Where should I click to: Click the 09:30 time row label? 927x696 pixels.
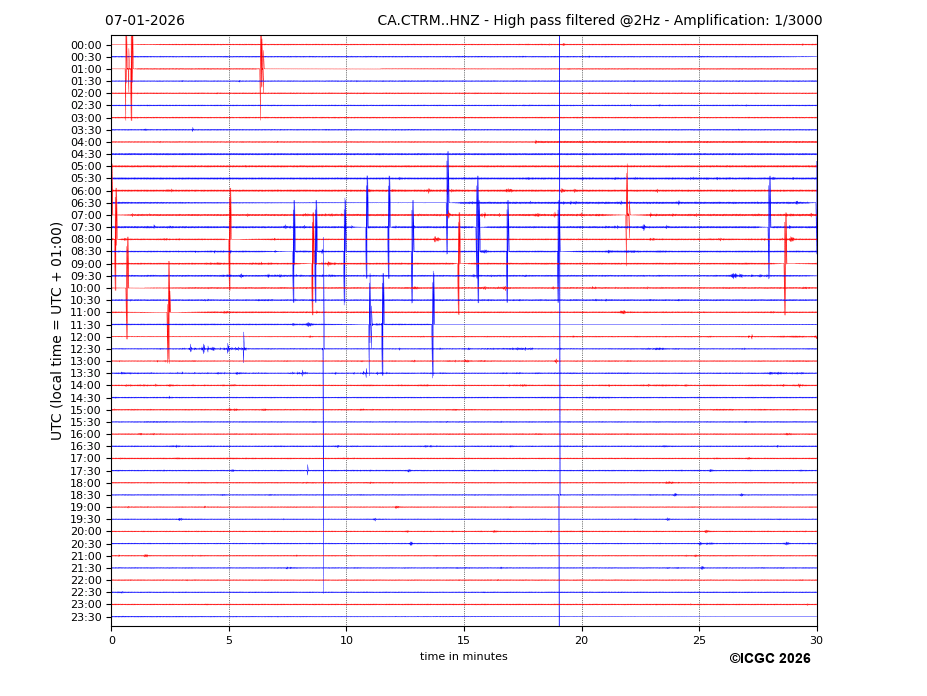(86, 276)
